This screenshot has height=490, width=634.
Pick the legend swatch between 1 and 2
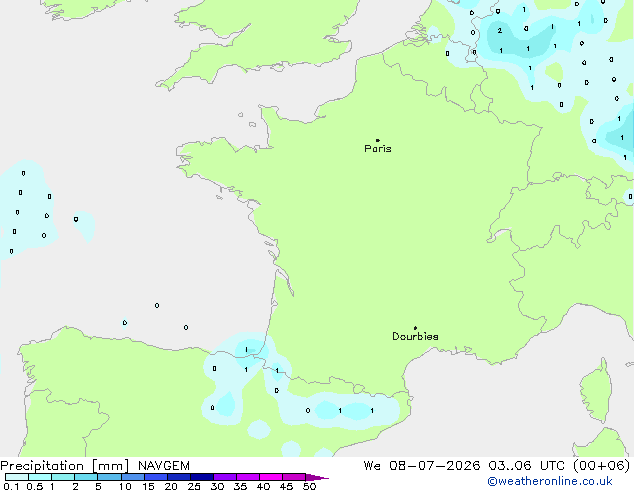pos(63,477)
